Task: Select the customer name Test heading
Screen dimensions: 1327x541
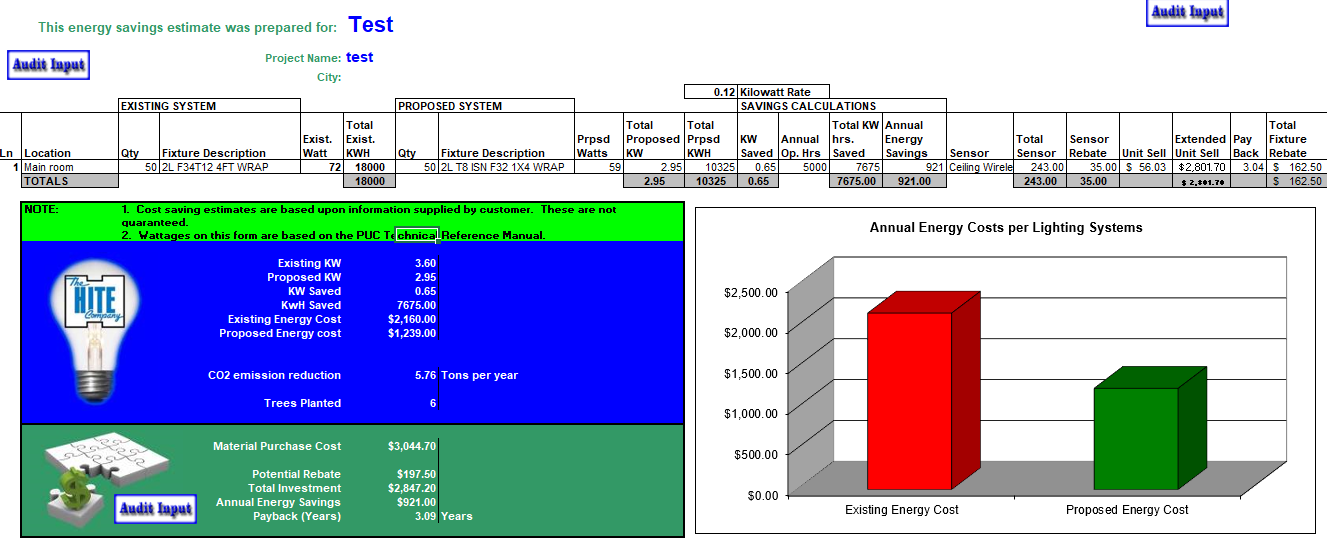Action: point(371,25)
